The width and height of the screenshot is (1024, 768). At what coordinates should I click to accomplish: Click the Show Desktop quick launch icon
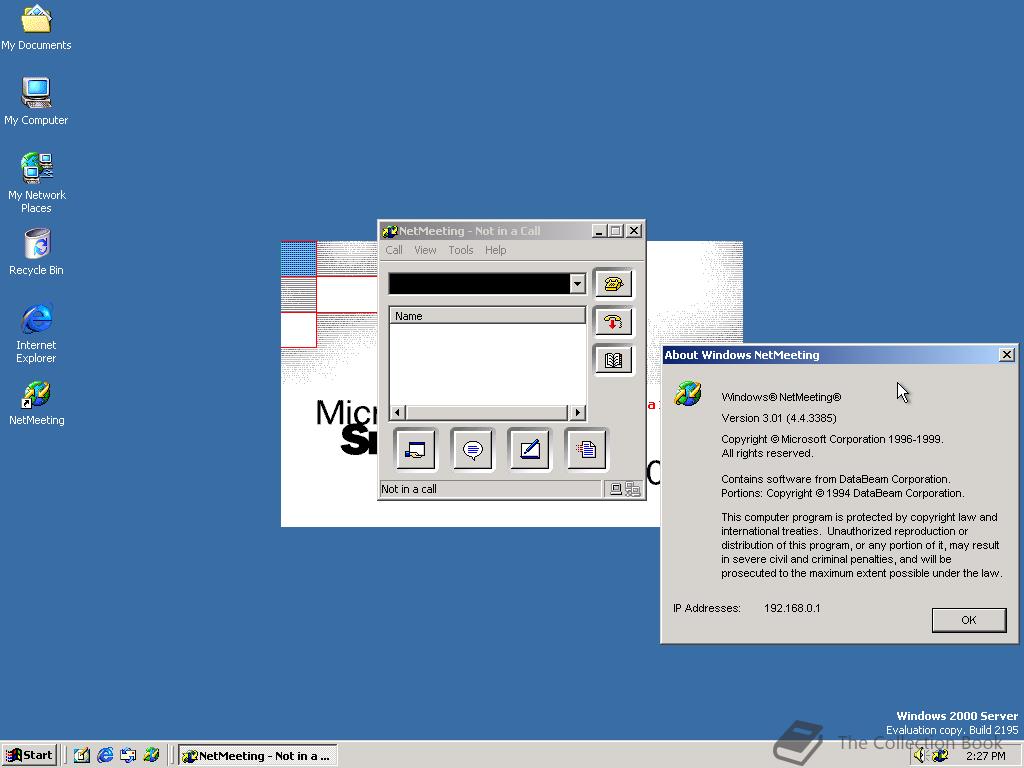coord(82,756)
